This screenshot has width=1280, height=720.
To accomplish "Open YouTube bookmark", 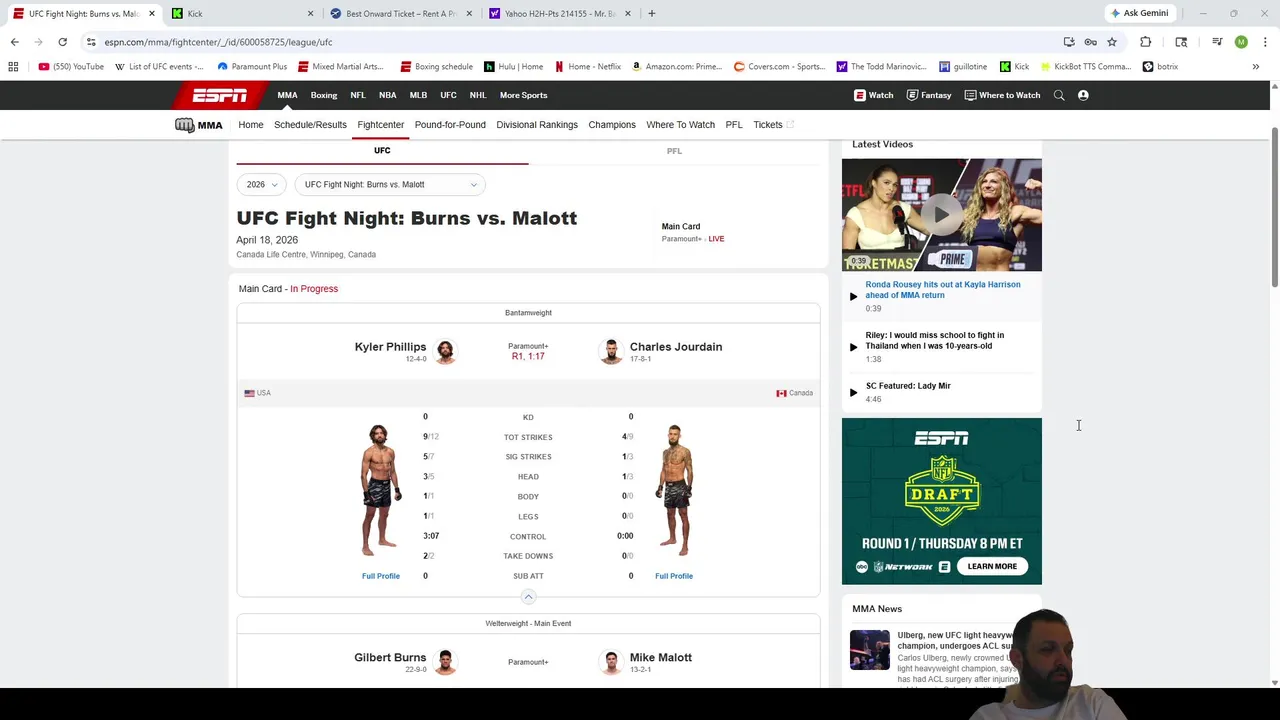I will (71, 67).
